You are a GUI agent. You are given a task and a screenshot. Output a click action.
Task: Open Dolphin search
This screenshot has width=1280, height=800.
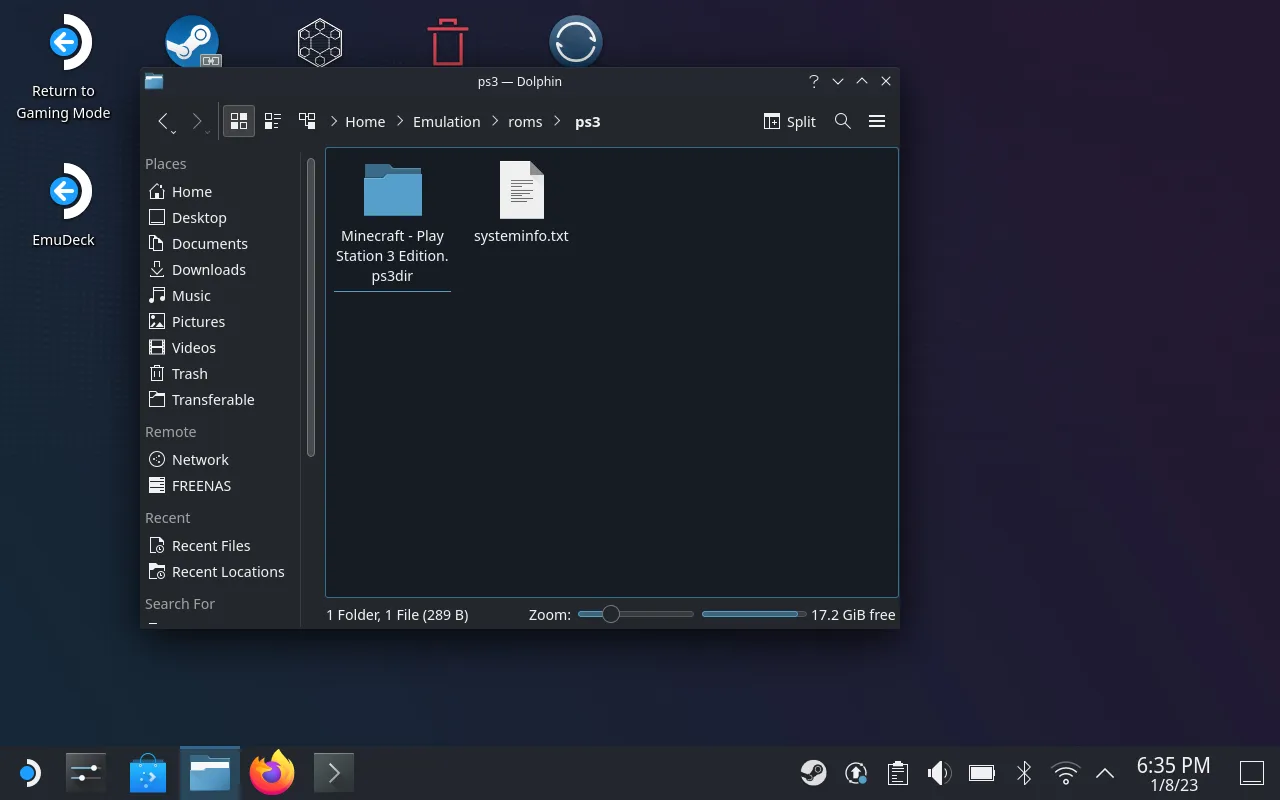(x=843, y=121)
